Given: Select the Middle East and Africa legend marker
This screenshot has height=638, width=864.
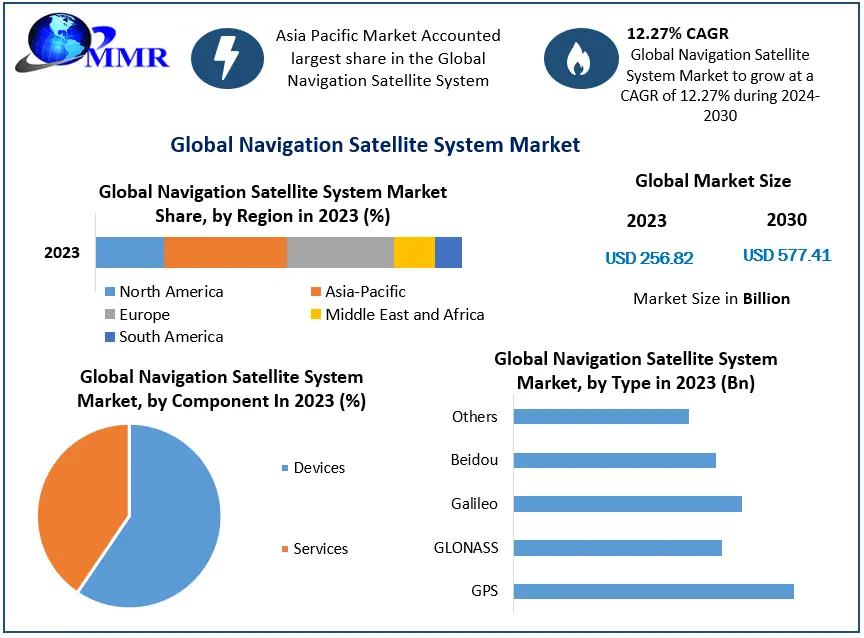Looking at the screenshot, I should [x=316, y=315].
